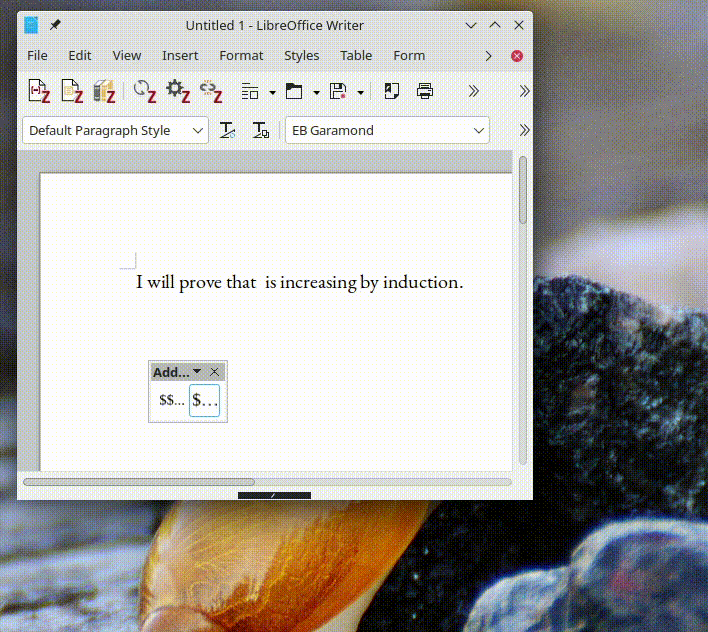The width and height of the screenshot is (708, 632).
Task: Click the Print icon
Action: tap(424, 91)
